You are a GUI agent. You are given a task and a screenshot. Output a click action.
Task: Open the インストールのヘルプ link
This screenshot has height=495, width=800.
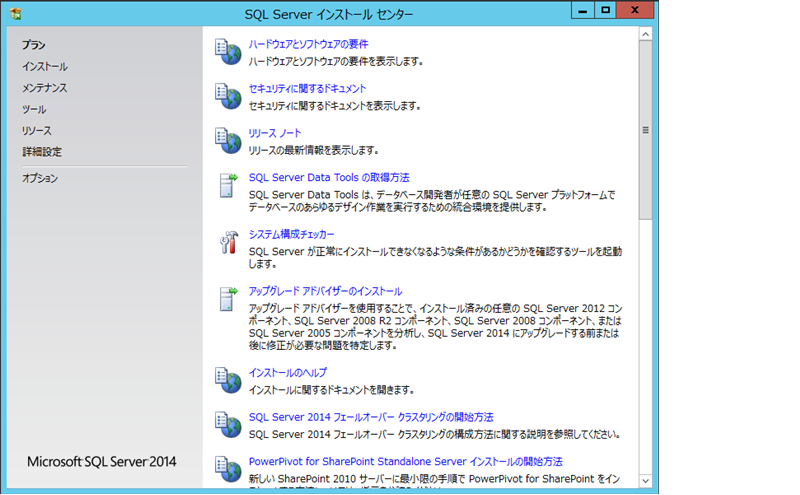[288, 373]
